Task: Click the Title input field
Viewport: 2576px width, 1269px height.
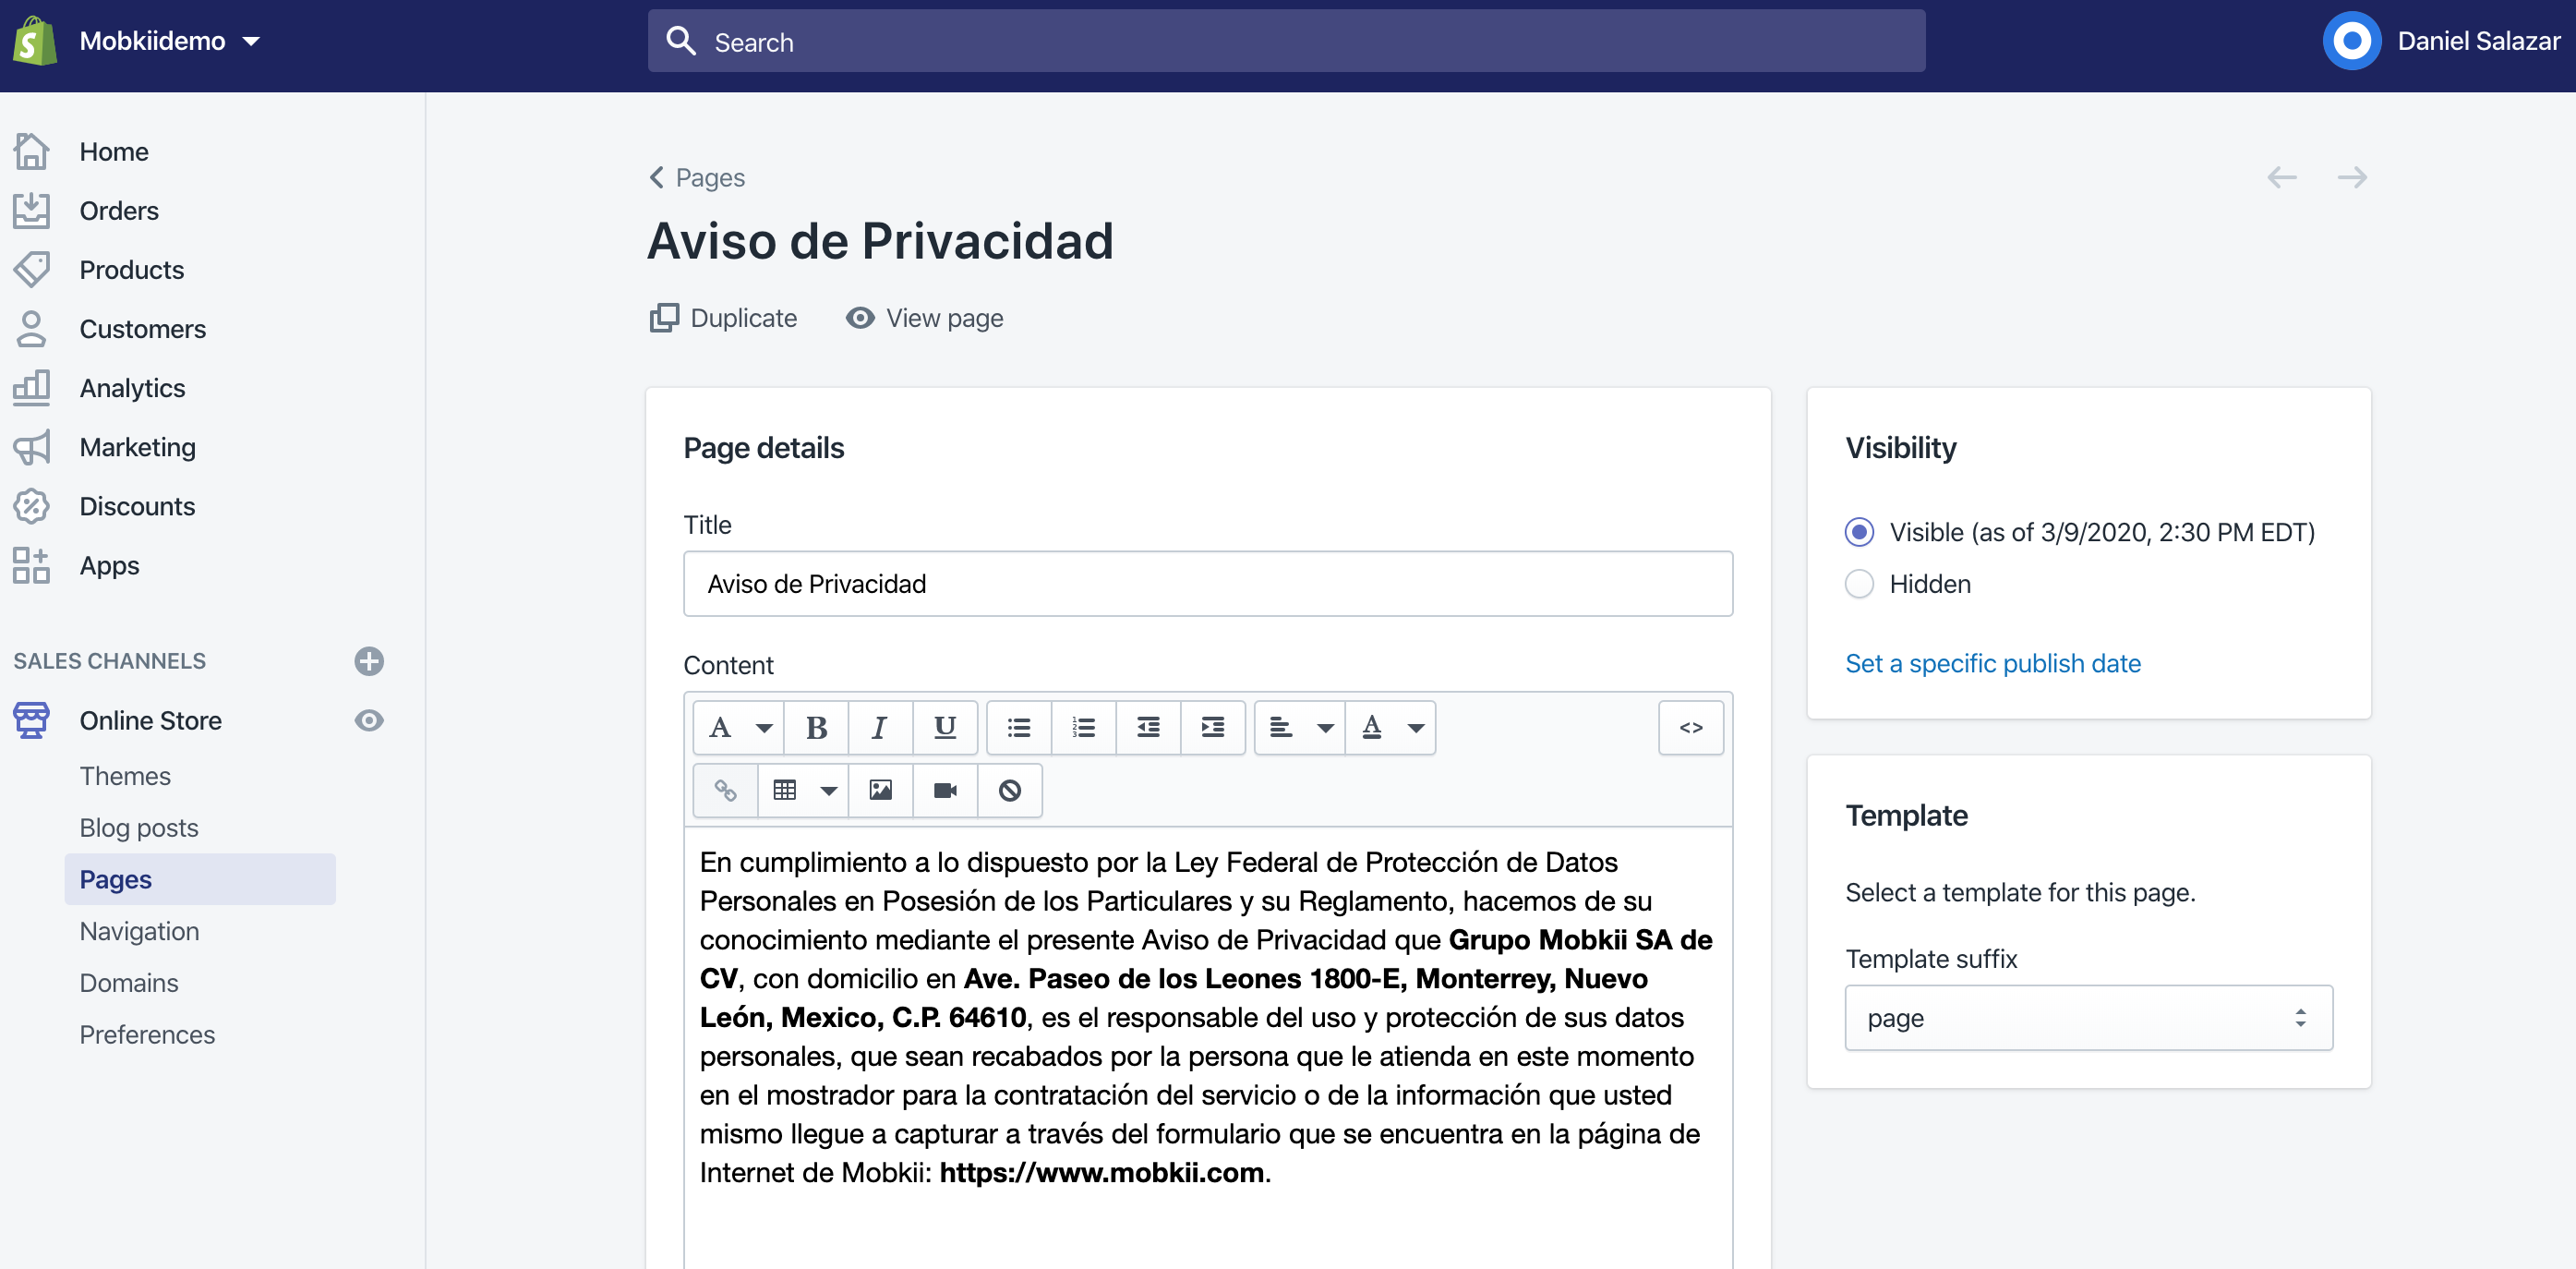Action: click(1208, 584)
